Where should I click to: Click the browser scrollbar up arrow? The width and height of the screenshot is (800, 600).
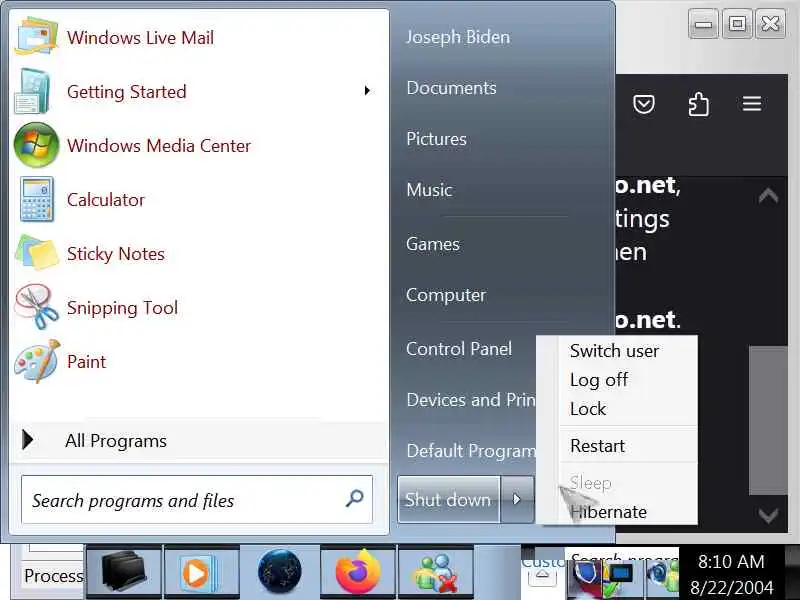coord(768,195)
